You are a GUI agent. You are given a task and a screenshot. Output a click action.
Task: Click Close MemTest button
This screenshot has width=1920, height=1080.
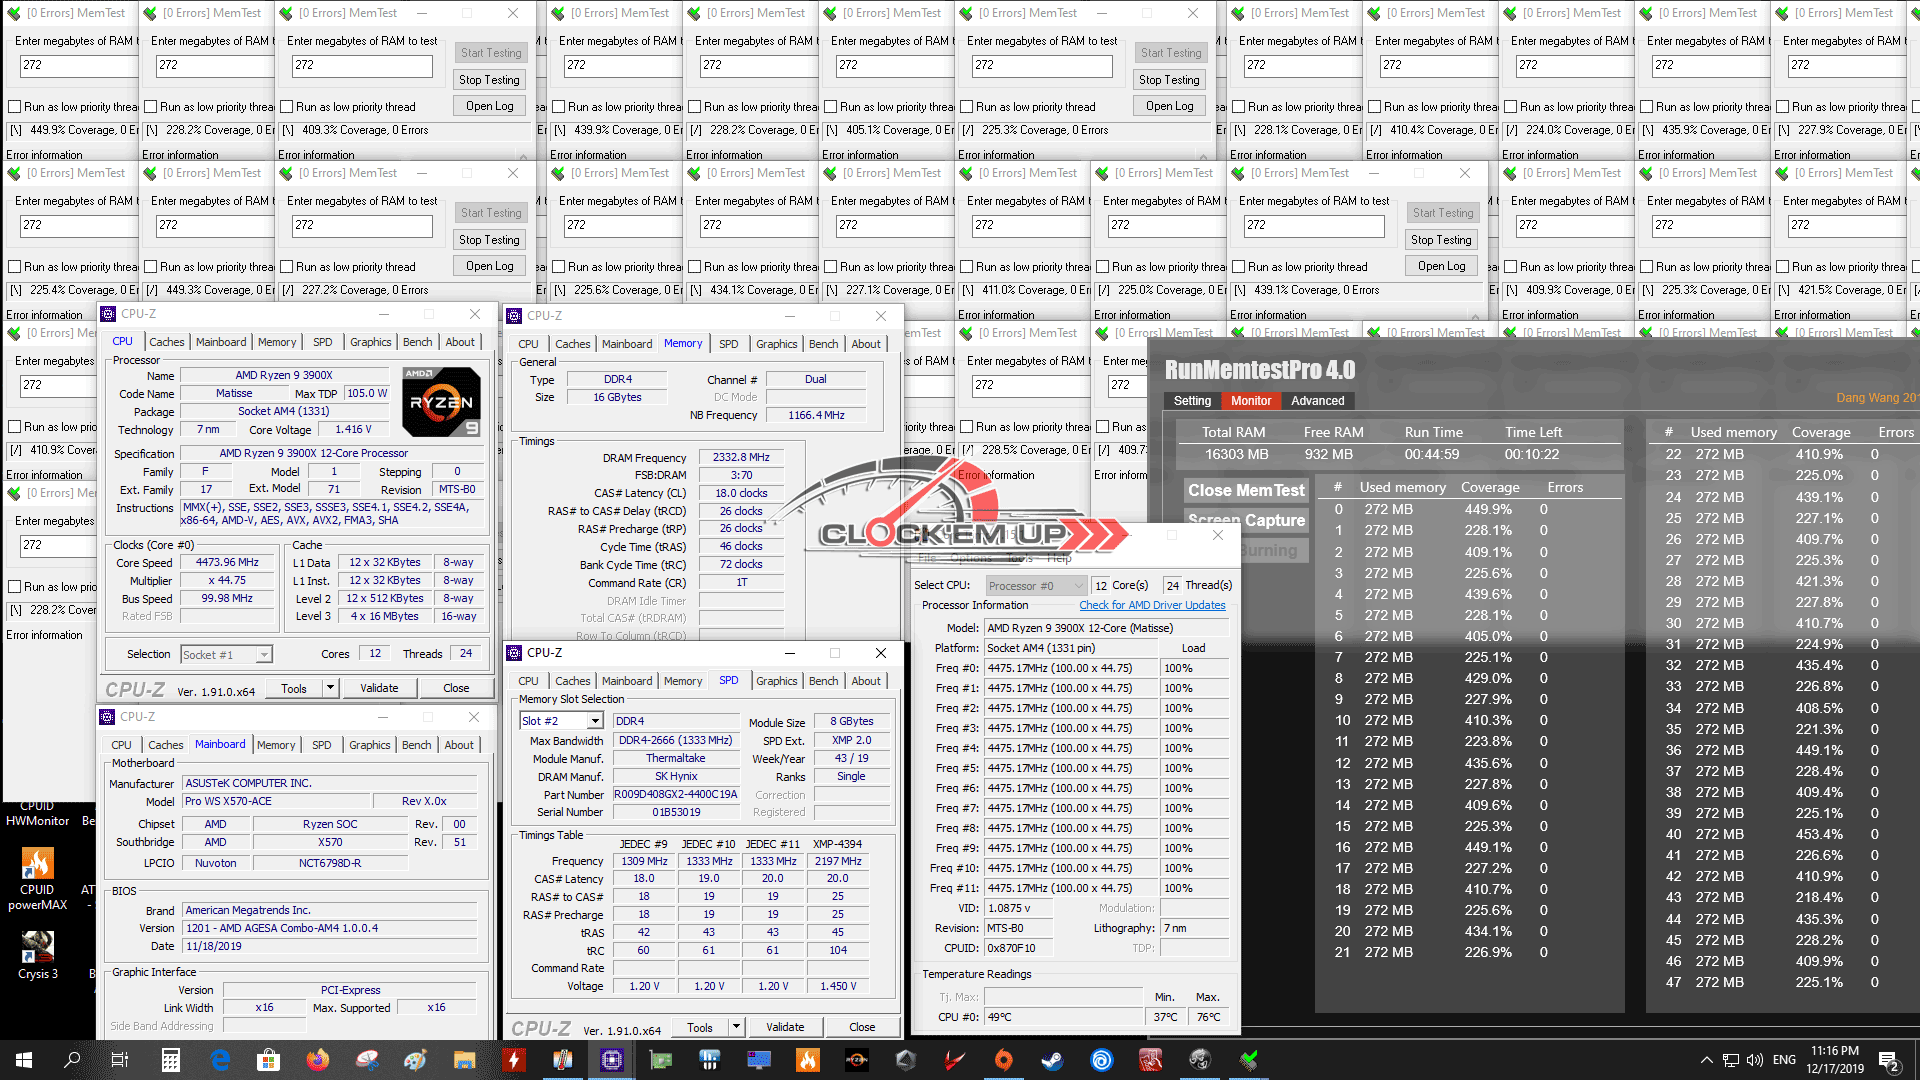pos(1246,490)
